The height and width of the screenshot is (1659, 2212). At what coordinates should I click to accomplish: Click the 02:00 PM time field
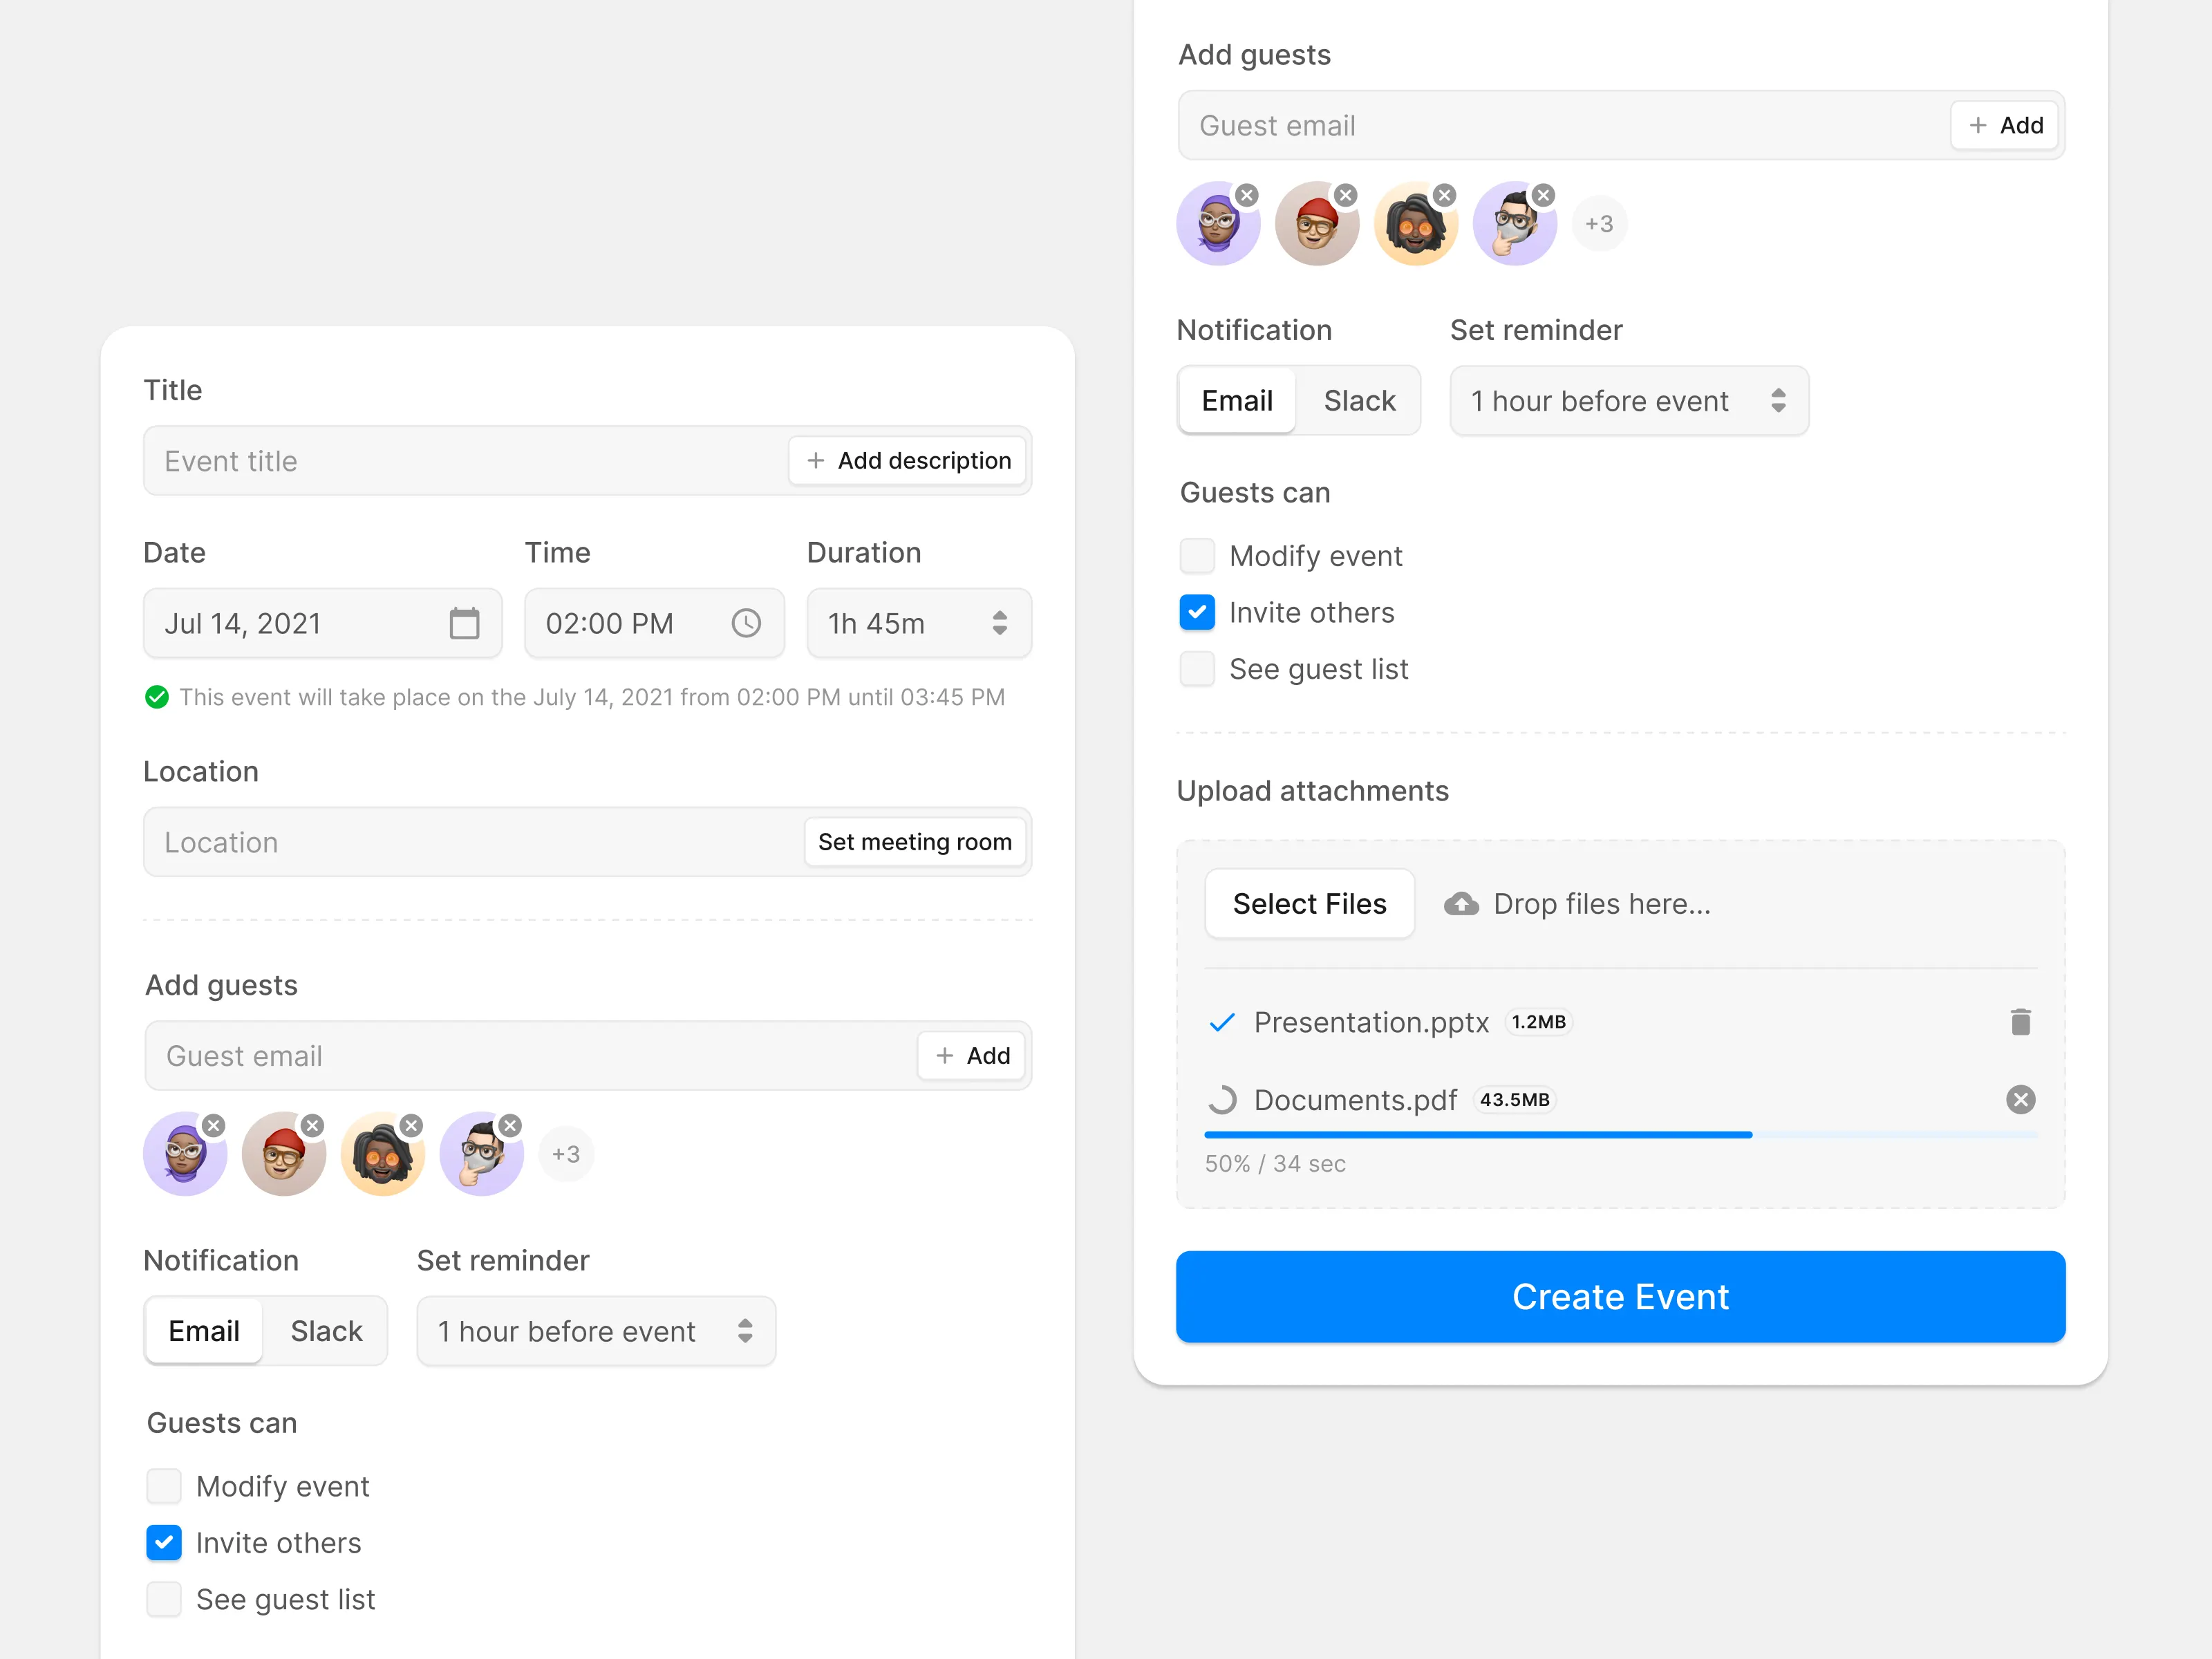654,623
